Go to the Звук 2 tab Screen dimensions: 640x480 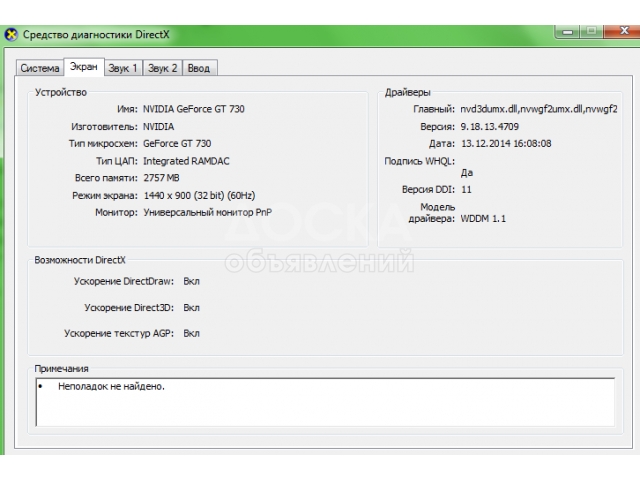tap(163, 68)
